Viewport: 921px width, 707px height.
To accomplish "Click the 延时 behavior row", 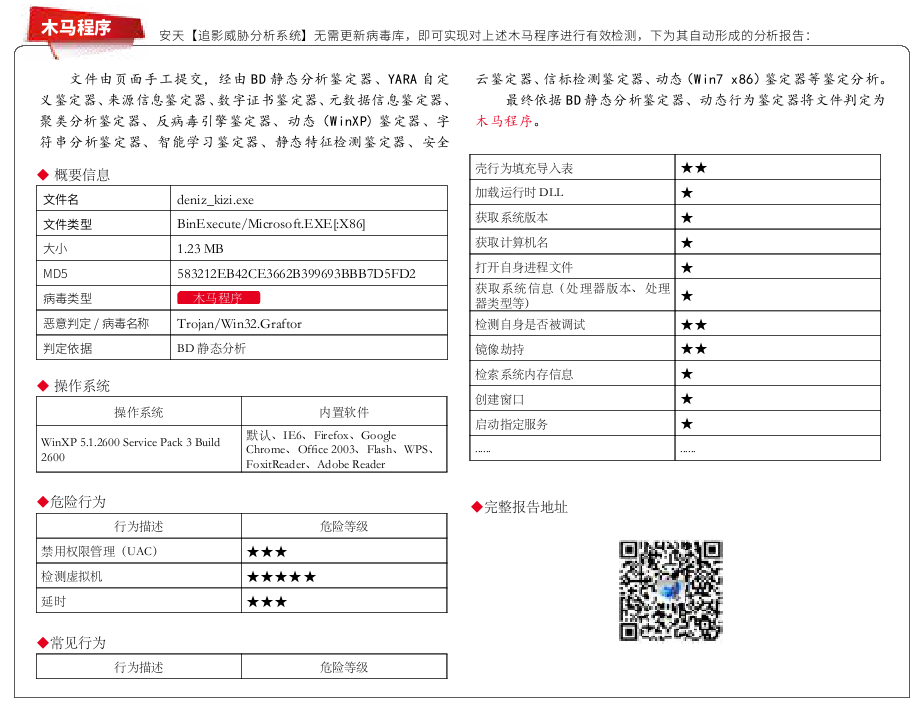I will click(241, 601).
